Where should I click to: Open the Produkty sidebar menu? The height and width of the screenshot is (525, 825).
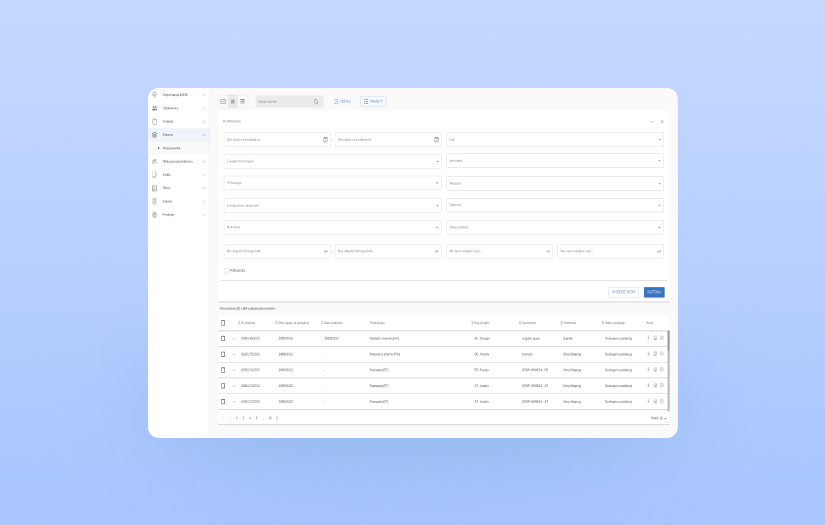[x=178, y=122]
